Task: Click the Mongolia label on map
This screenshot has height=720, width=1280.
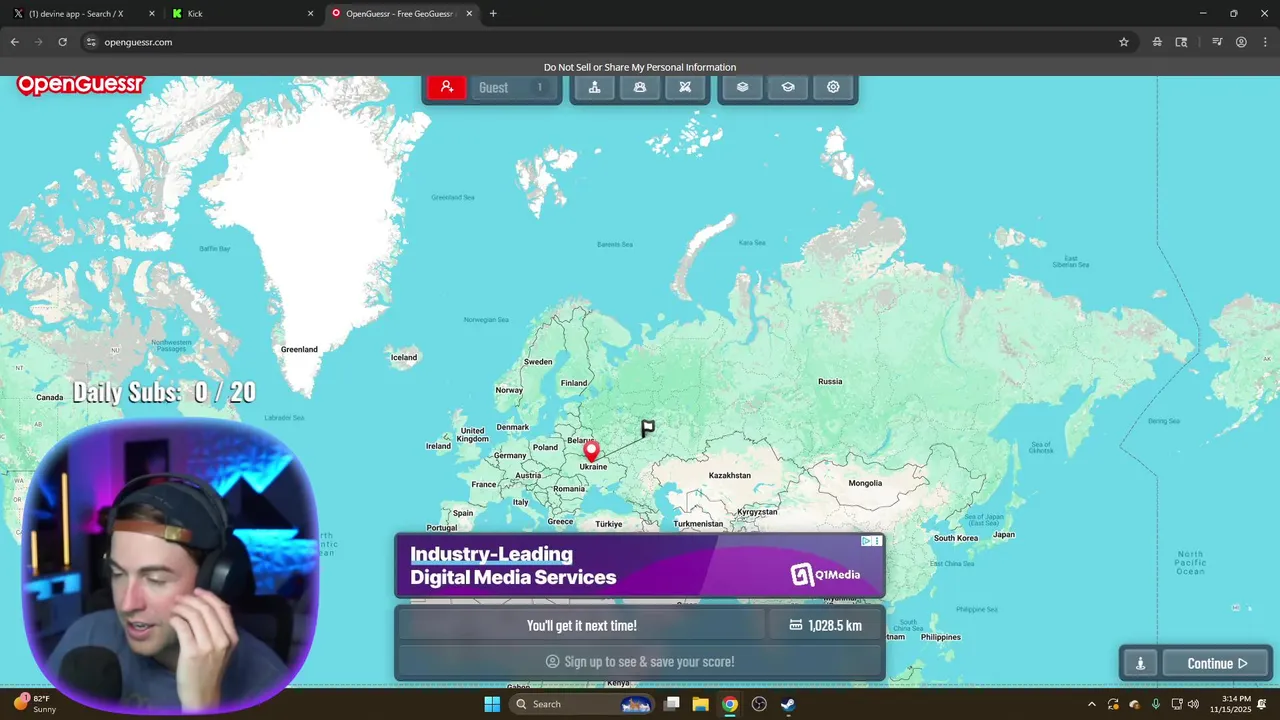Action: [x=865, y=483]
